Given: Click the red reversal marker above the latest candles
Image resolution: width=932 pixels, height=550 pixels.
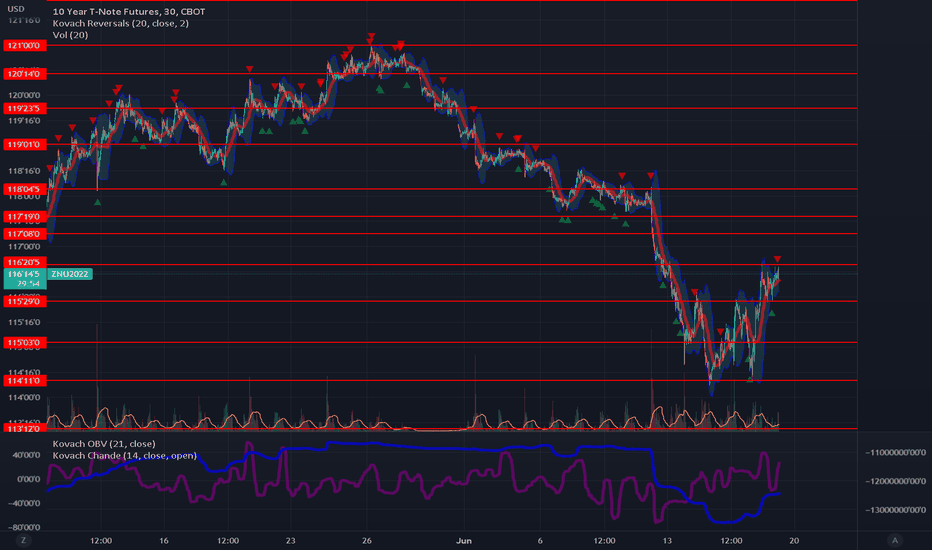Looking at the screenshot, I should [x=777, y=259].
